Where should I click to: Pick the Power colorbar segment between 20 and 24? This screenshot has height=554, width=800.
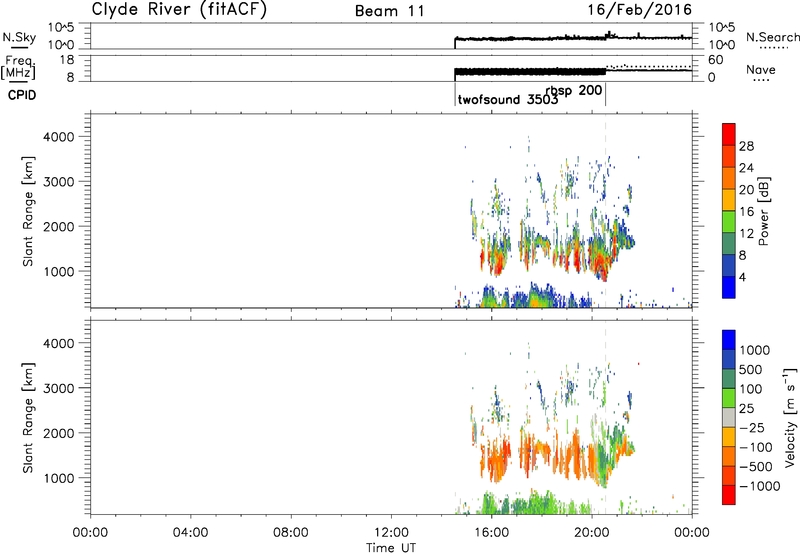729,178
